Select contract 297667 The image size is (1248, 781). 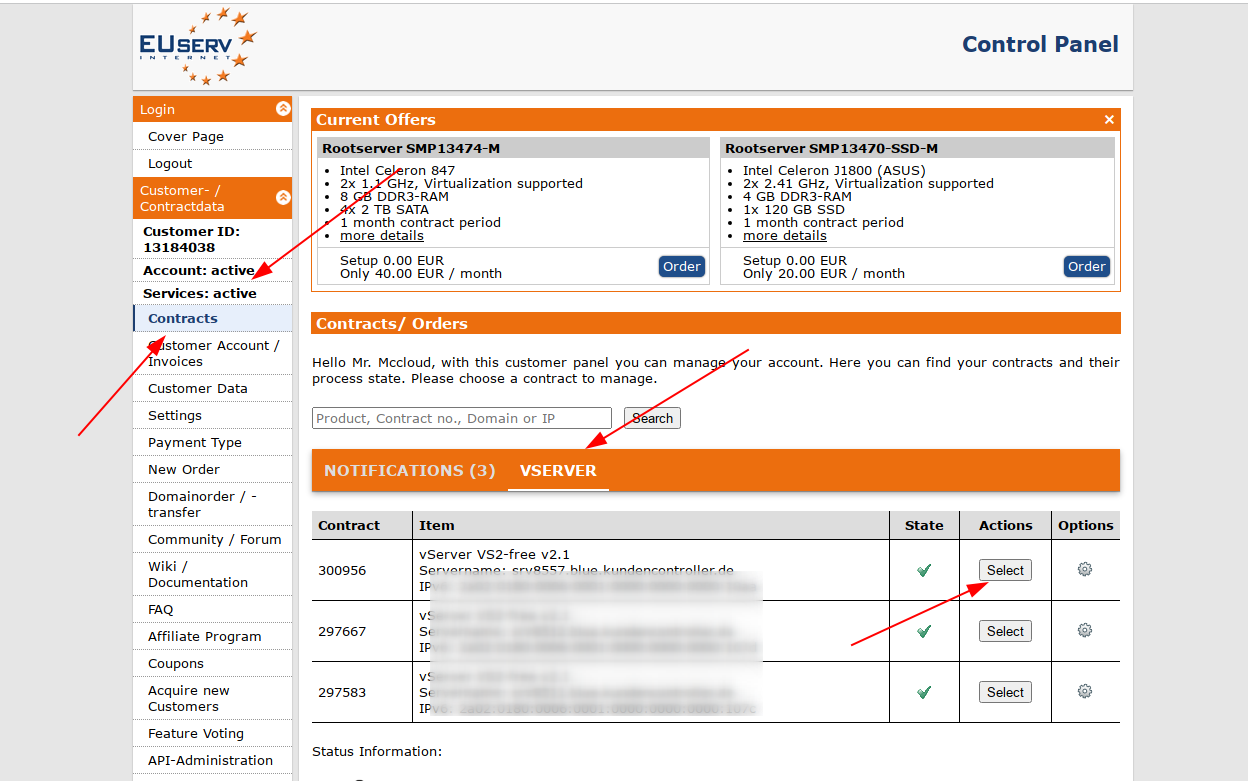point(1005,631)
